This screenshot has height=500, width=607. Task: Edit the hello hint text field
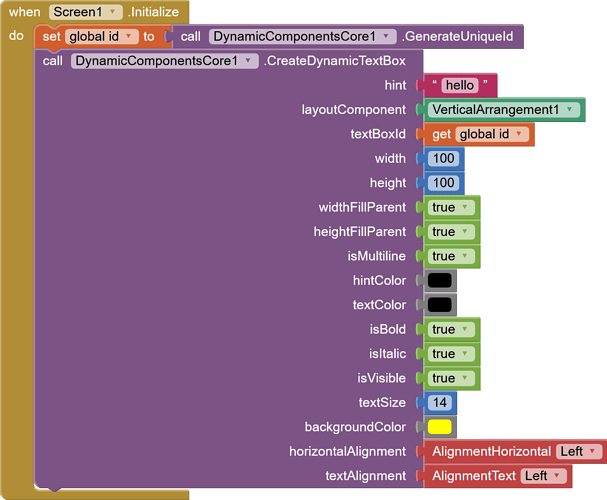click(460, 85)
